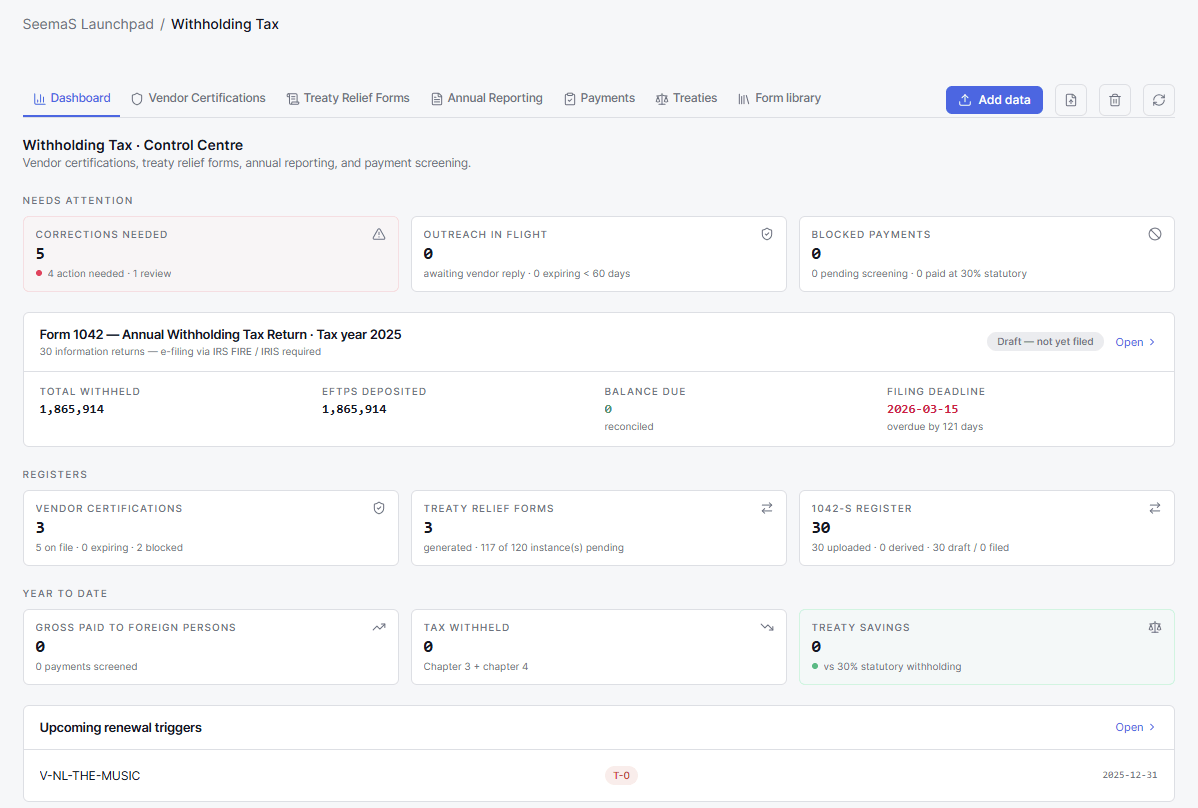Click the '0 payments screened' text
Image resolution: width=1198 pixels, height=808 pixels.
pyautogui.click(x=86, y=667)
